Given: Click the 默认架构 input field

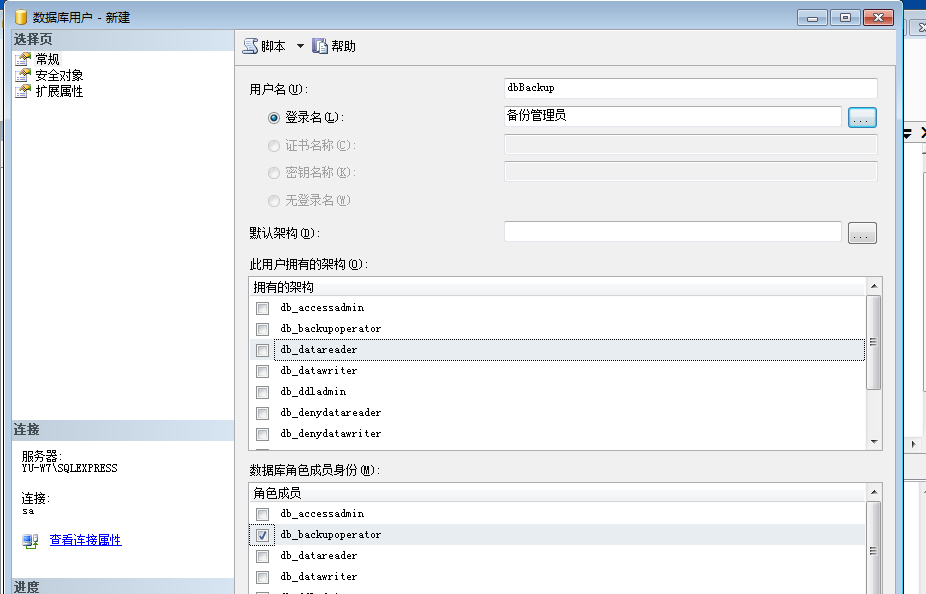Looking at the screenshot, I should [673, 231].
